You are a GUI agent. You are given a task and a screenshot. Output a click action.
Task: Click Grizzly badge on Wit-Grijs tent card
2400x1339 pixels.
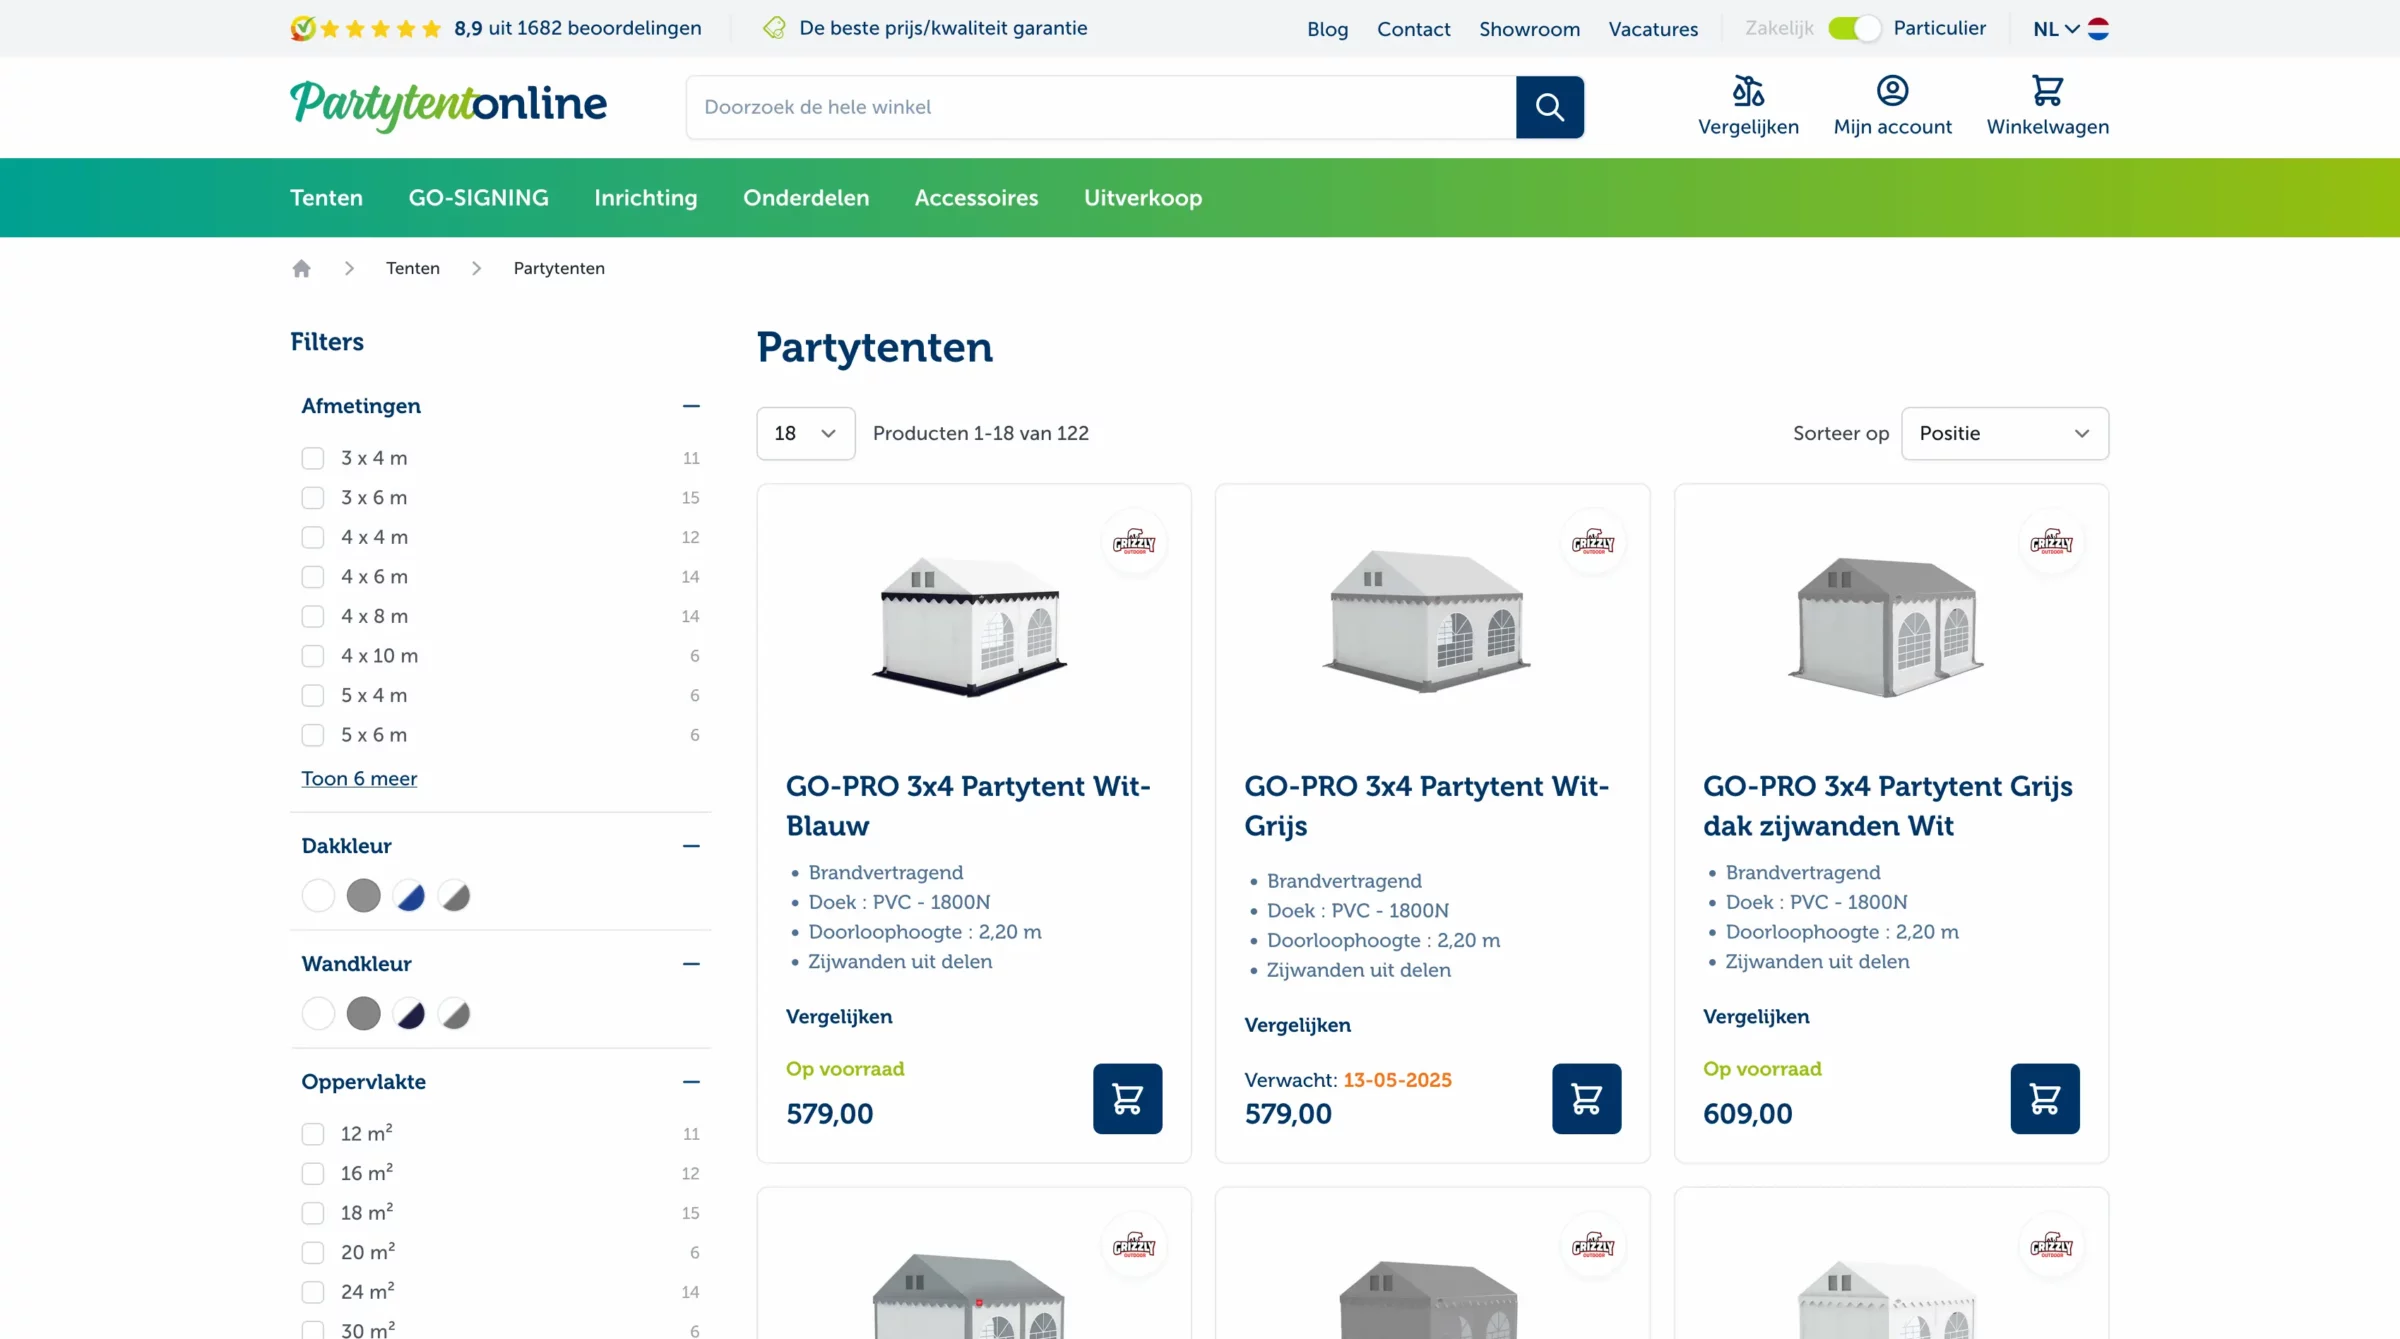[x=1593, y=542]
